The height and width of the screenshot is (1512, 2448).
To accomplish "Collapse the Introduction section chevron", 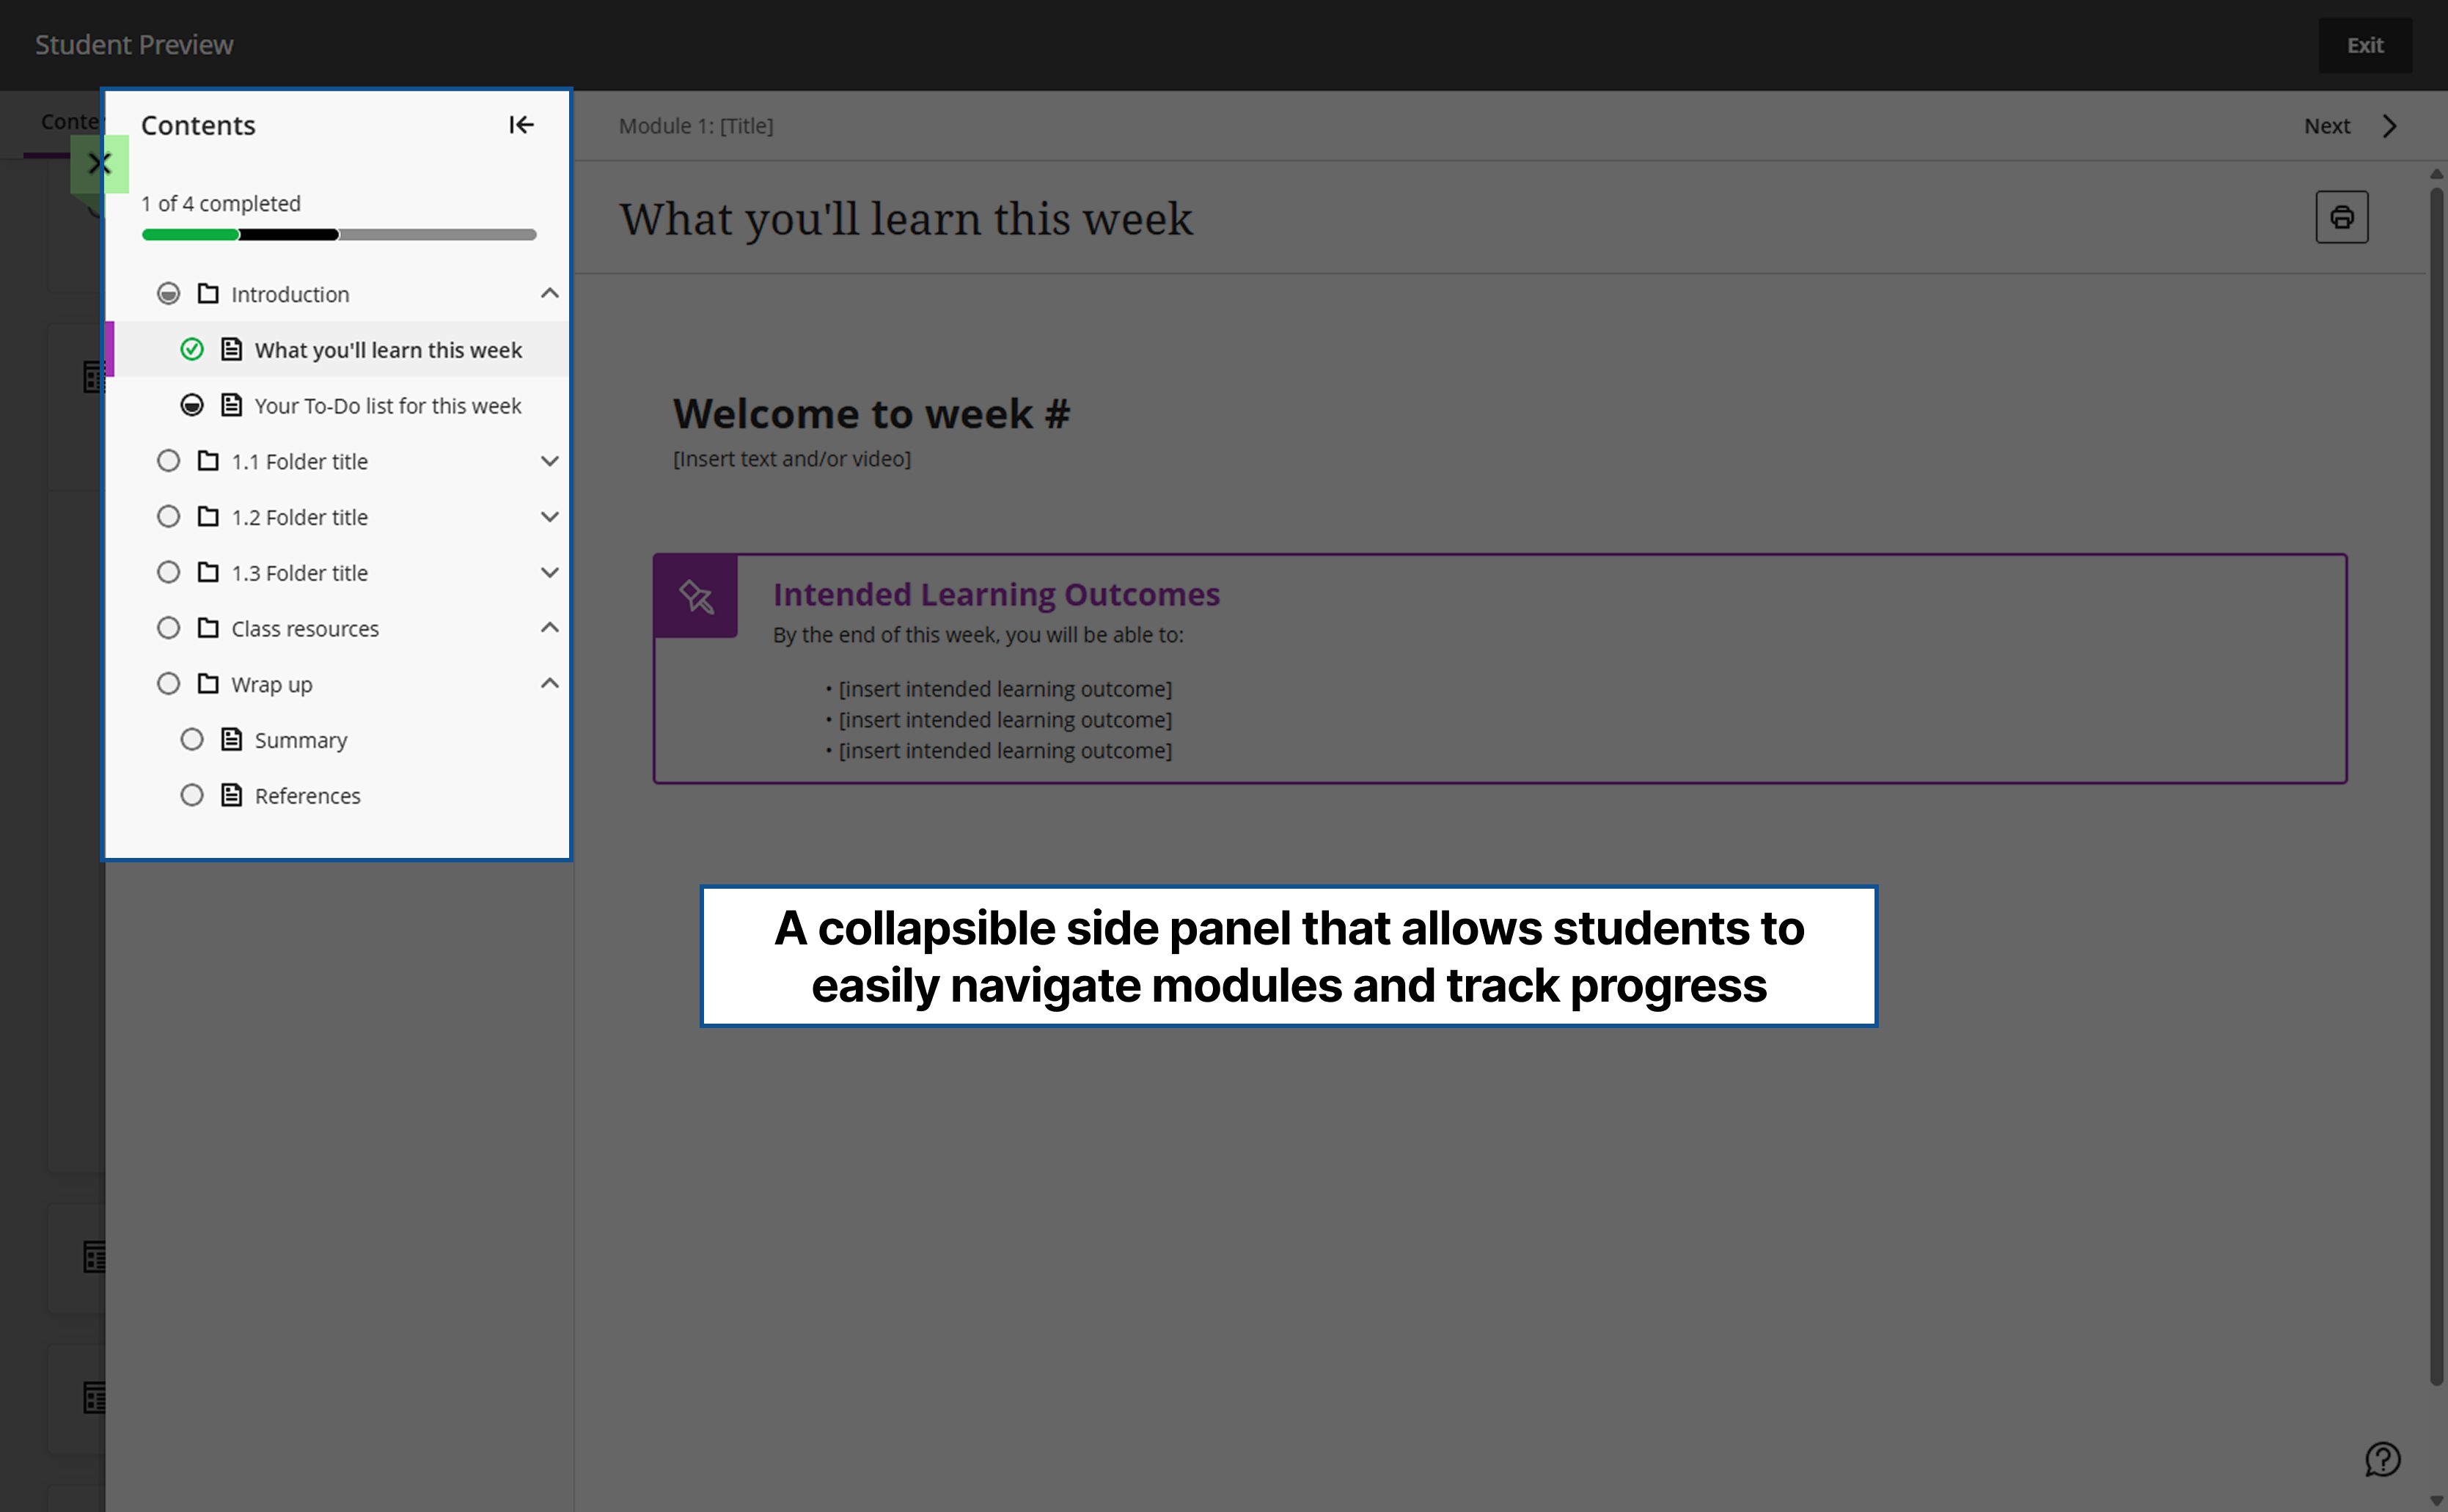I will coord(550,293).
